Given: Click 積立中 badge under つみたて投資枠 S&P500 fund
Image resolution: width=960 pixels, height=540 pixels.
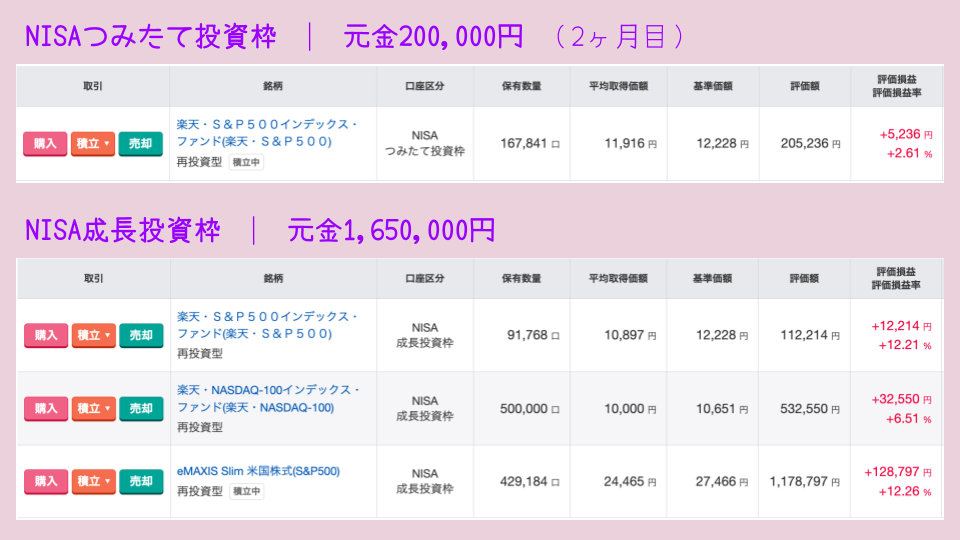Looking at the screenshot, I should click(x=246, y=162).
